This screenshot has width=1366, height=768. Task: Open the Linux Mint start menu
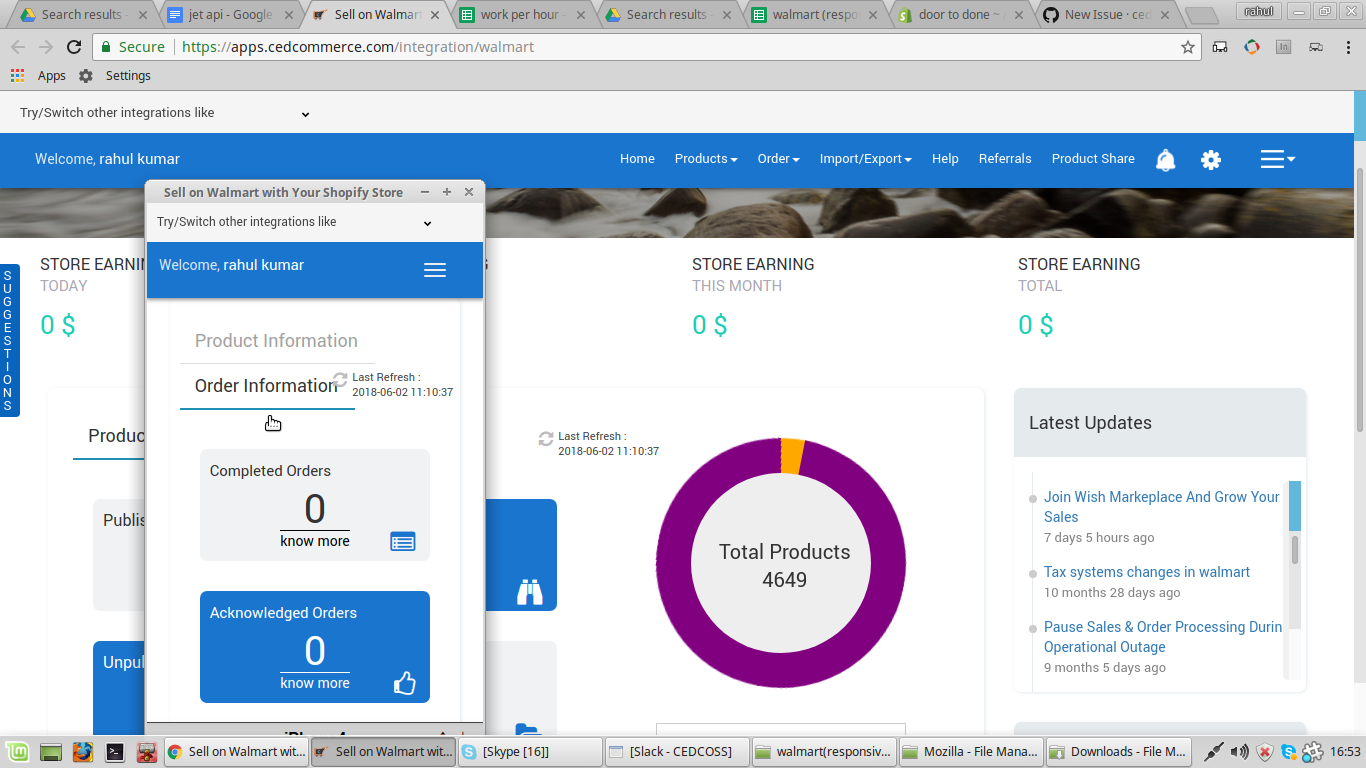coord(17,752)
